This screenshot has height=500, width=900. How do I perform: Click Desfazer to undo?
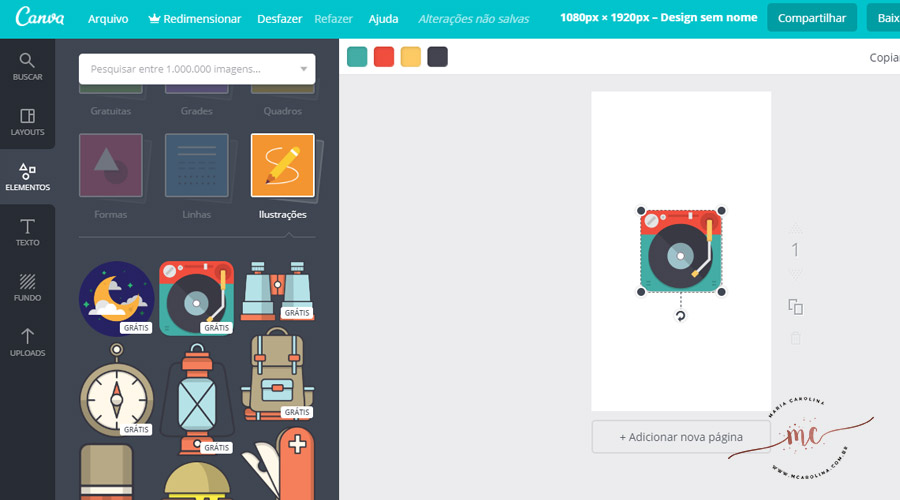[x=279, y=19]
